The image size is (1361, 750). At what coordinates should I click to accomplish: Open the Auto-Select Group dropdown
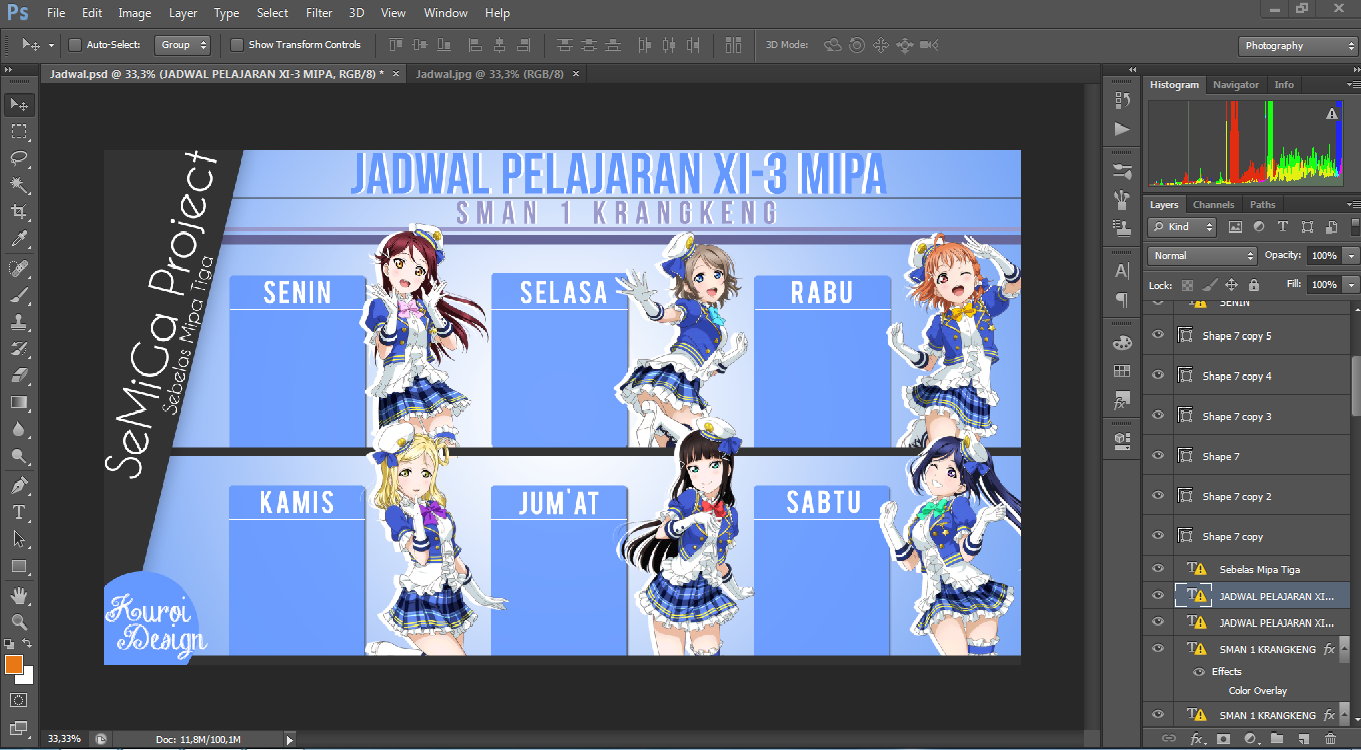click(182, 45)
